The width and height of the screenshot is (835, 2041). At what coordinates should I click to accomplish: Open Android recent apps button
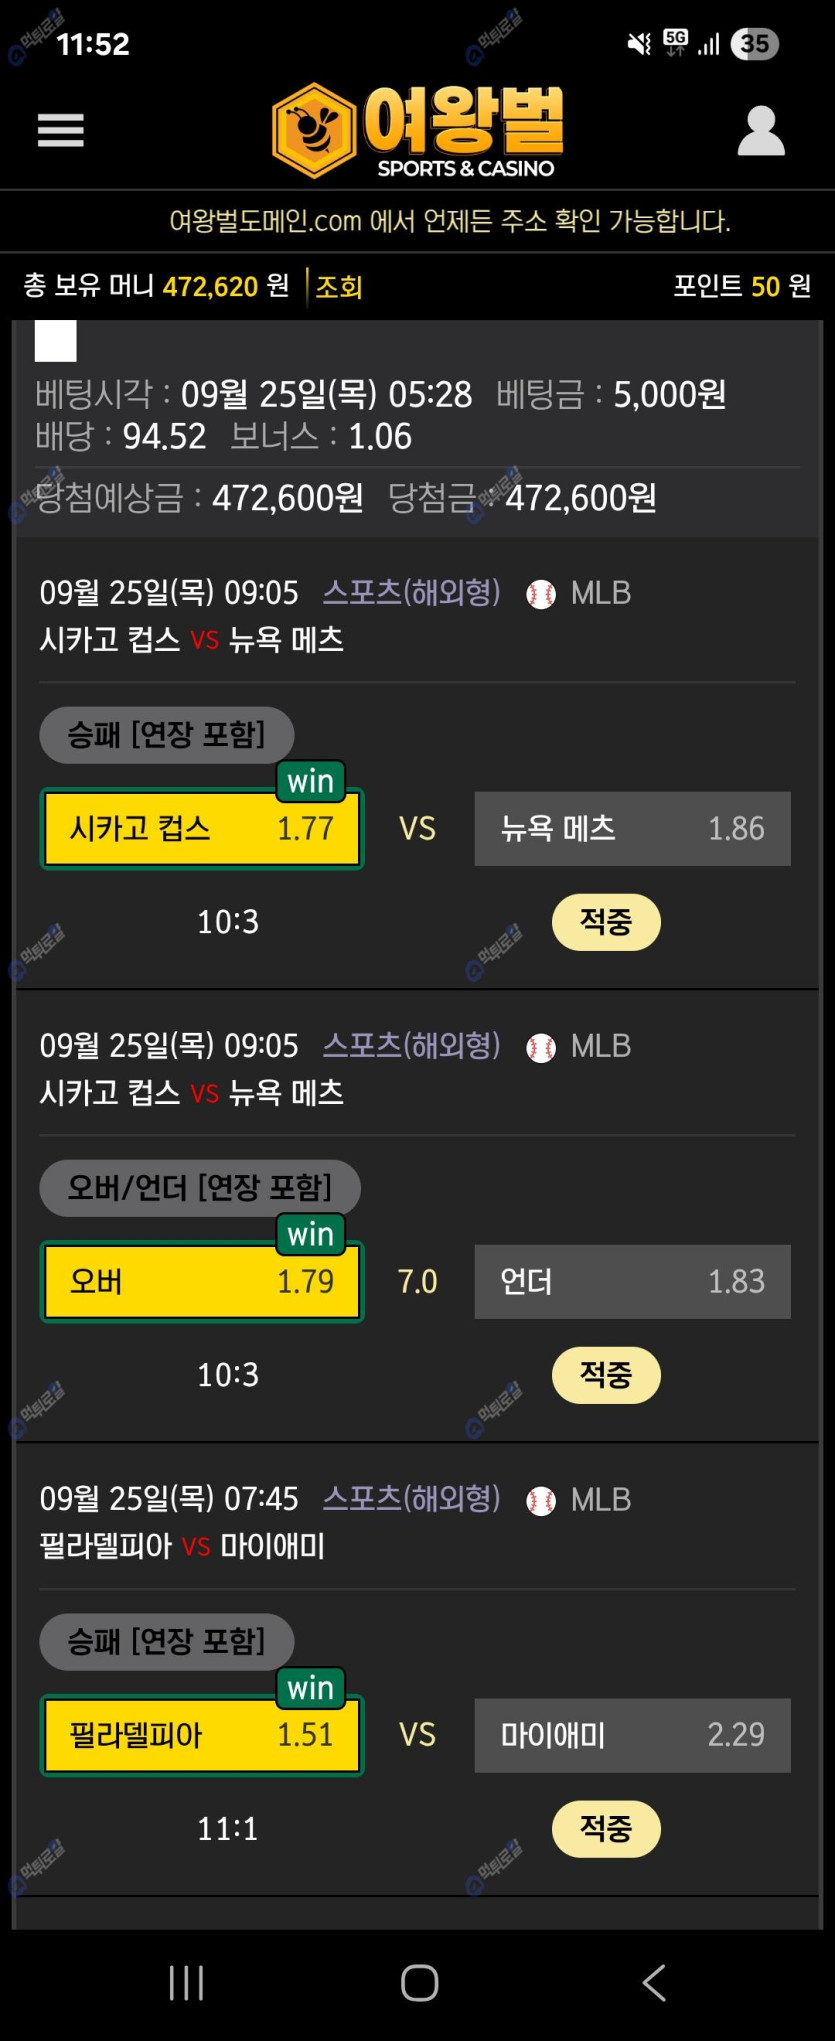coord(186,1982)
